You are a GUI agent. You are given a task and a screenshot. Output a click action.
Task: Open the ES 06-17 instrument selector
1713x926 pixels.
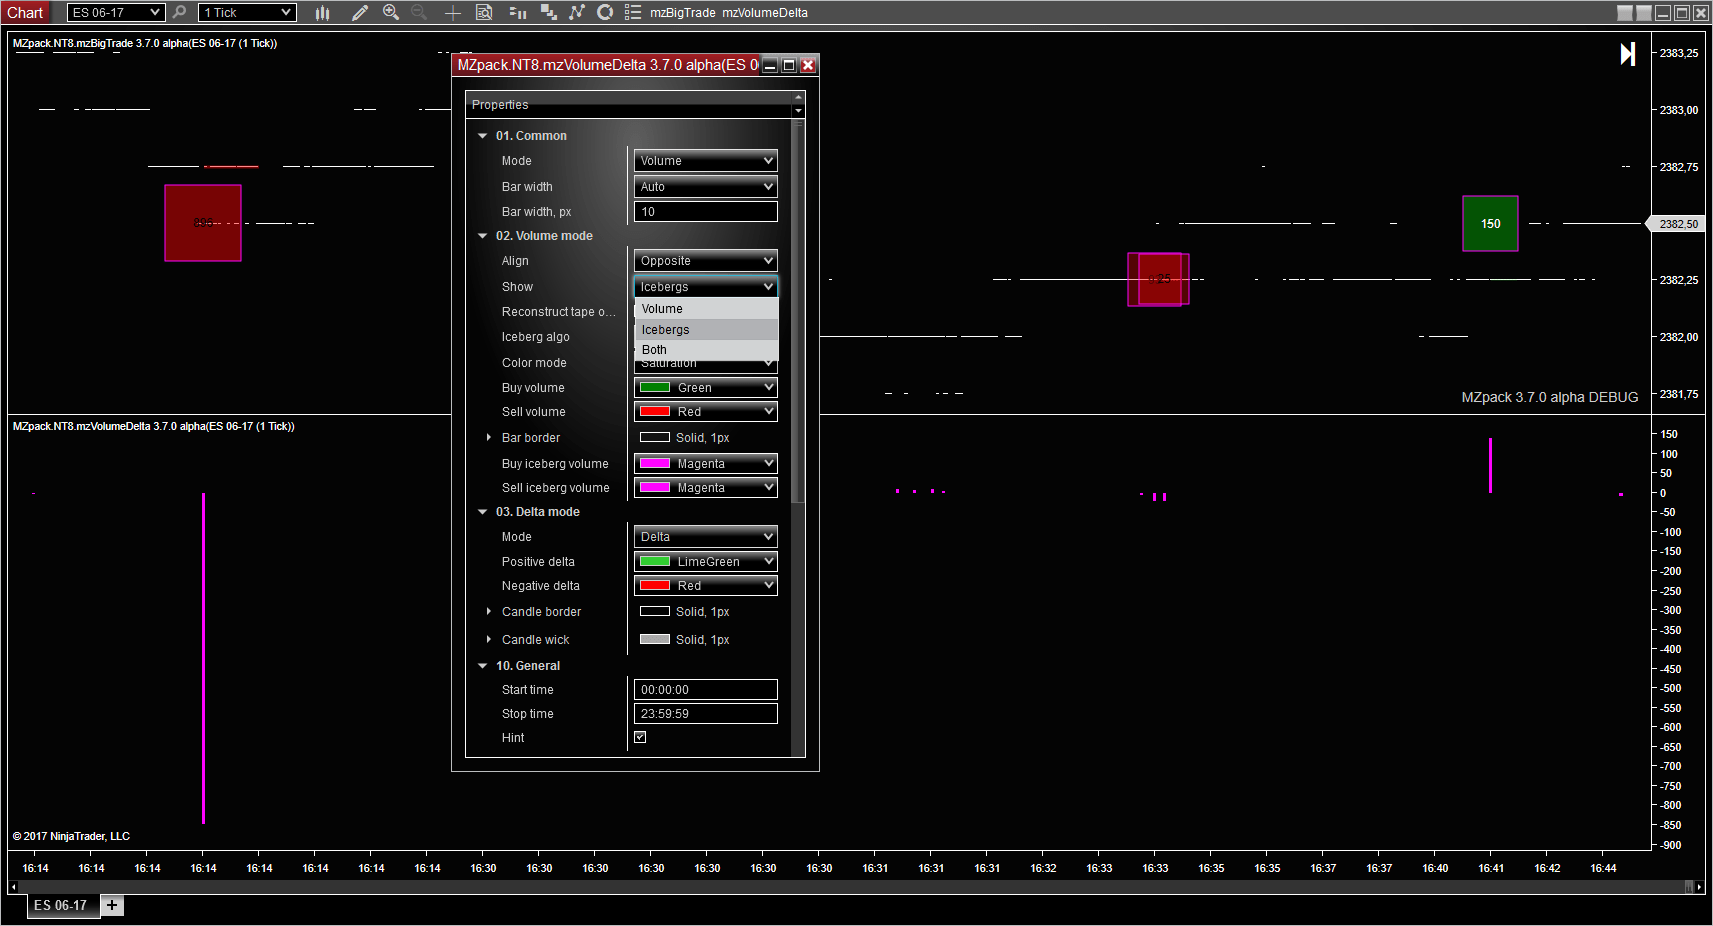click(x=115, y=12)
